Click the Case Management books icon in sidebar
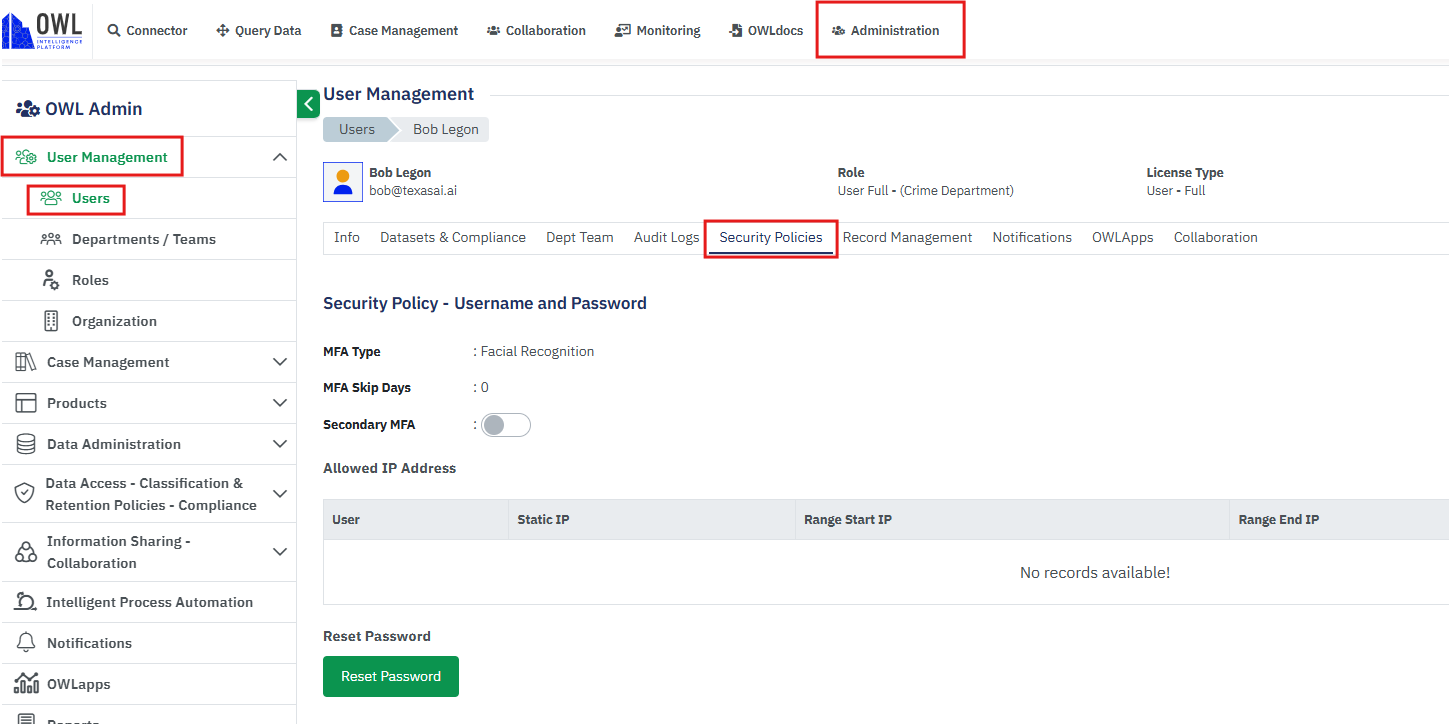The width and height of the screenshot is (1449, 724). pyautogui.click(x=26, y=362)
